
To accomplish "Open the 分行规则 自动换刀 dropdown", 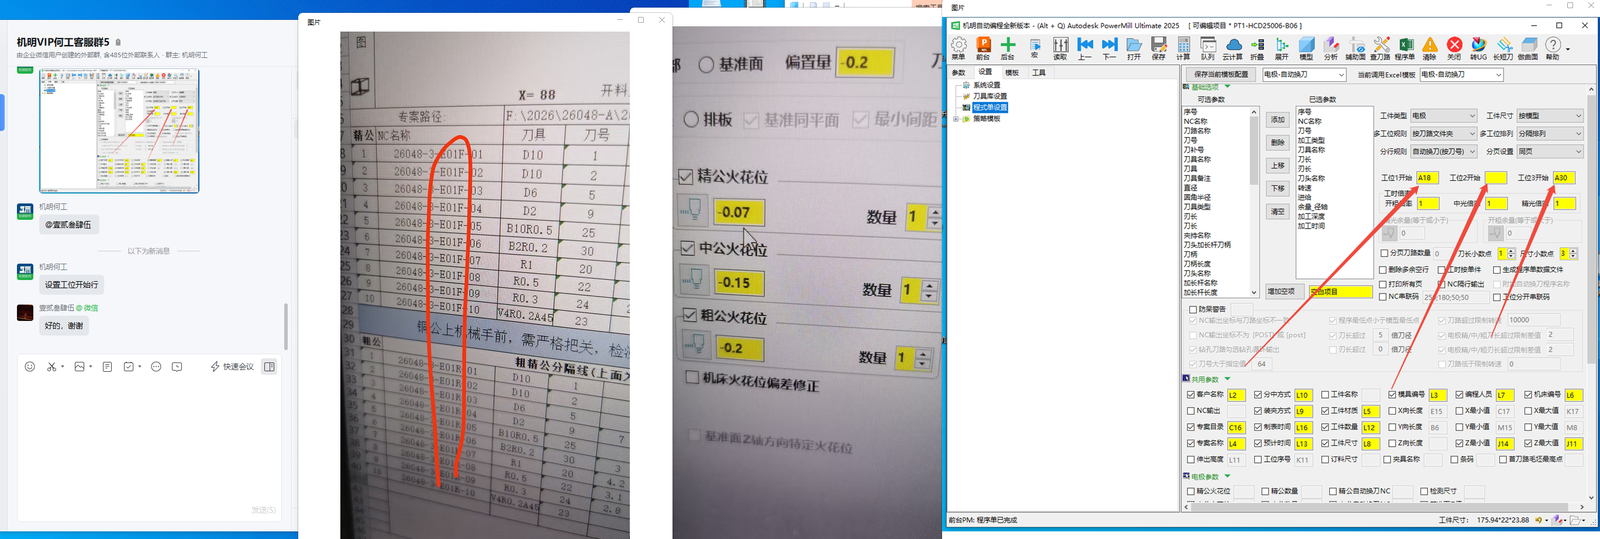I will coord(1443,152).
